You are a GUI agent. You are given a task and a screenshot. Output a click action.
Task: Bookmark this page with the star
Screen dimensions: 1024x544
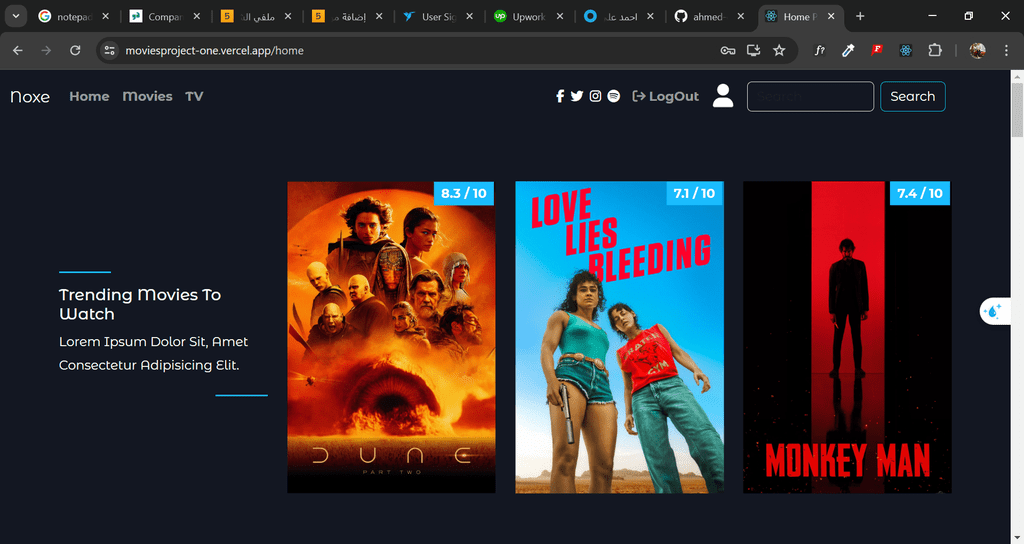pos(779,50)
